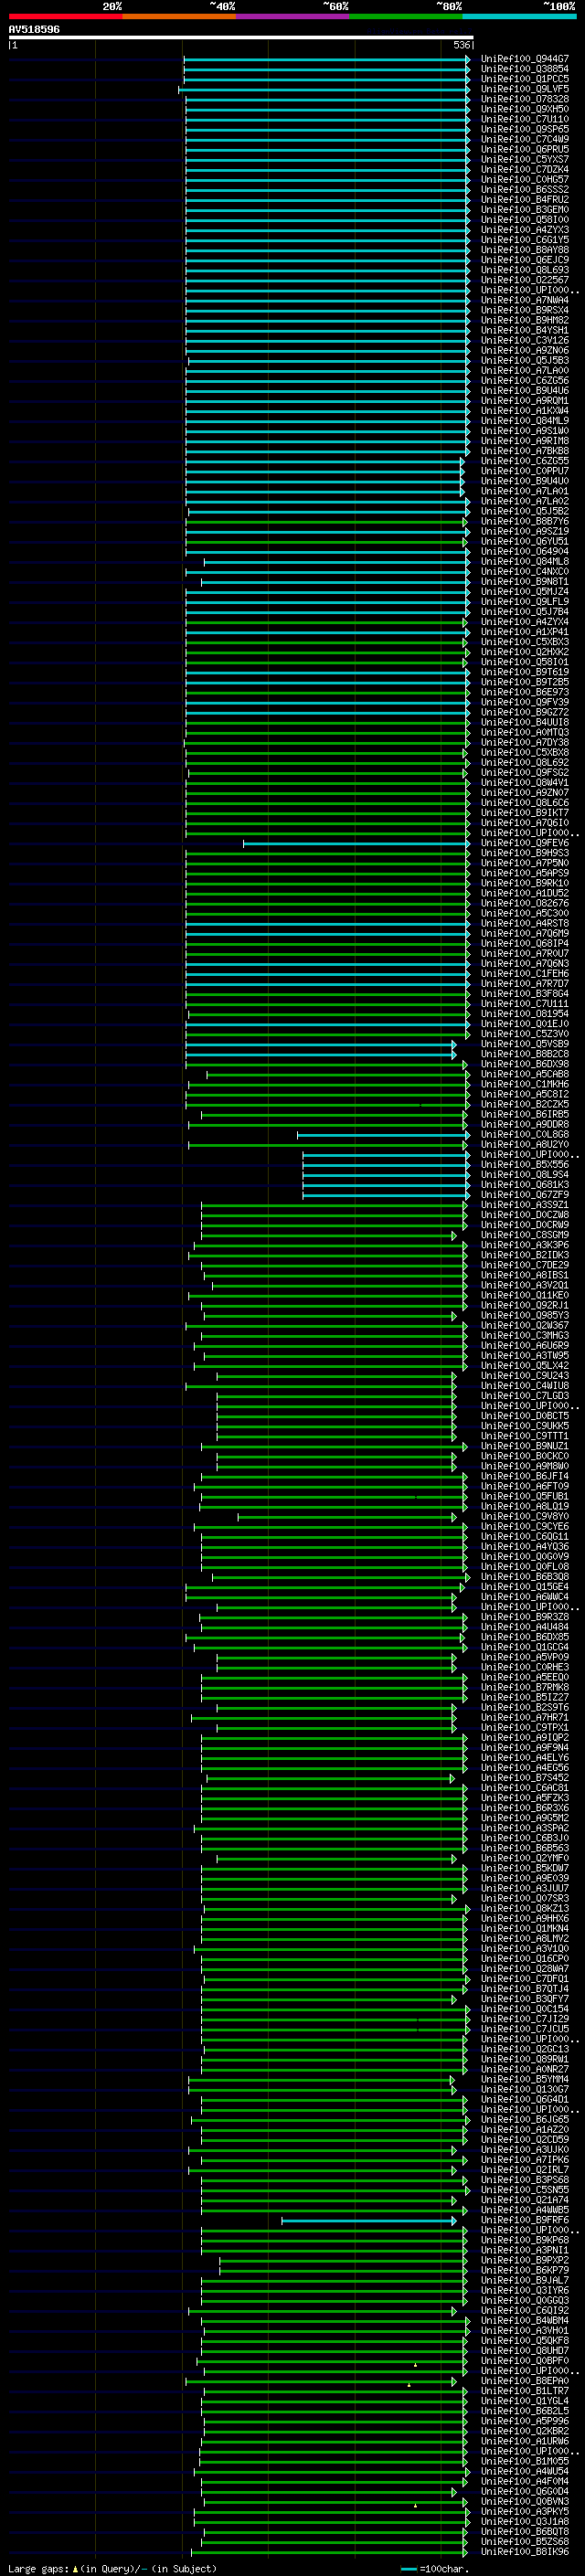The height and width of the screenshot is (2576, 585).
Task: Select the UniRef100_B4WBM4 label
Action: tap(525, 2321)
